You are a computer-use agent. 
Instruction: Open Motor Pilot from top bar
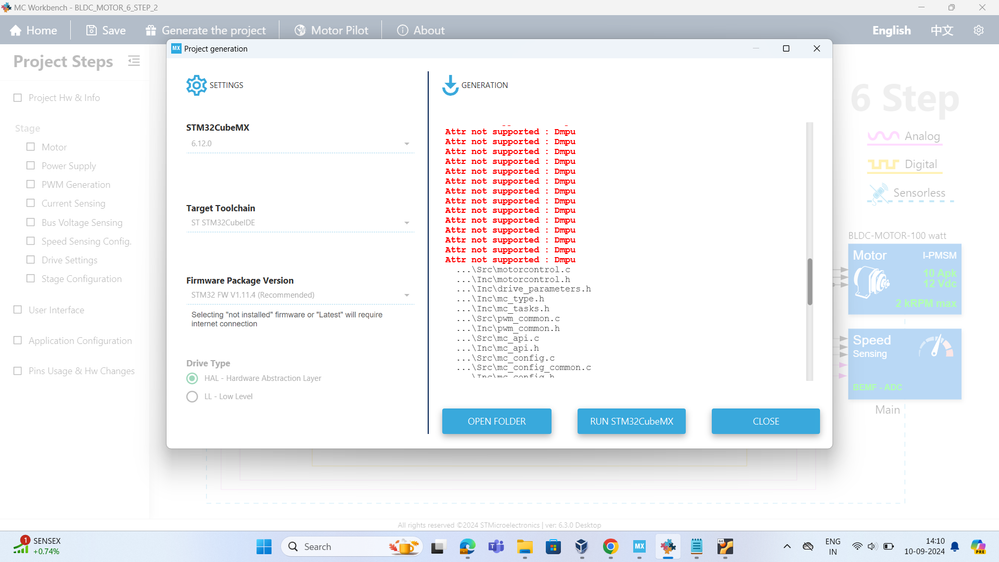(x=331, y=31)
